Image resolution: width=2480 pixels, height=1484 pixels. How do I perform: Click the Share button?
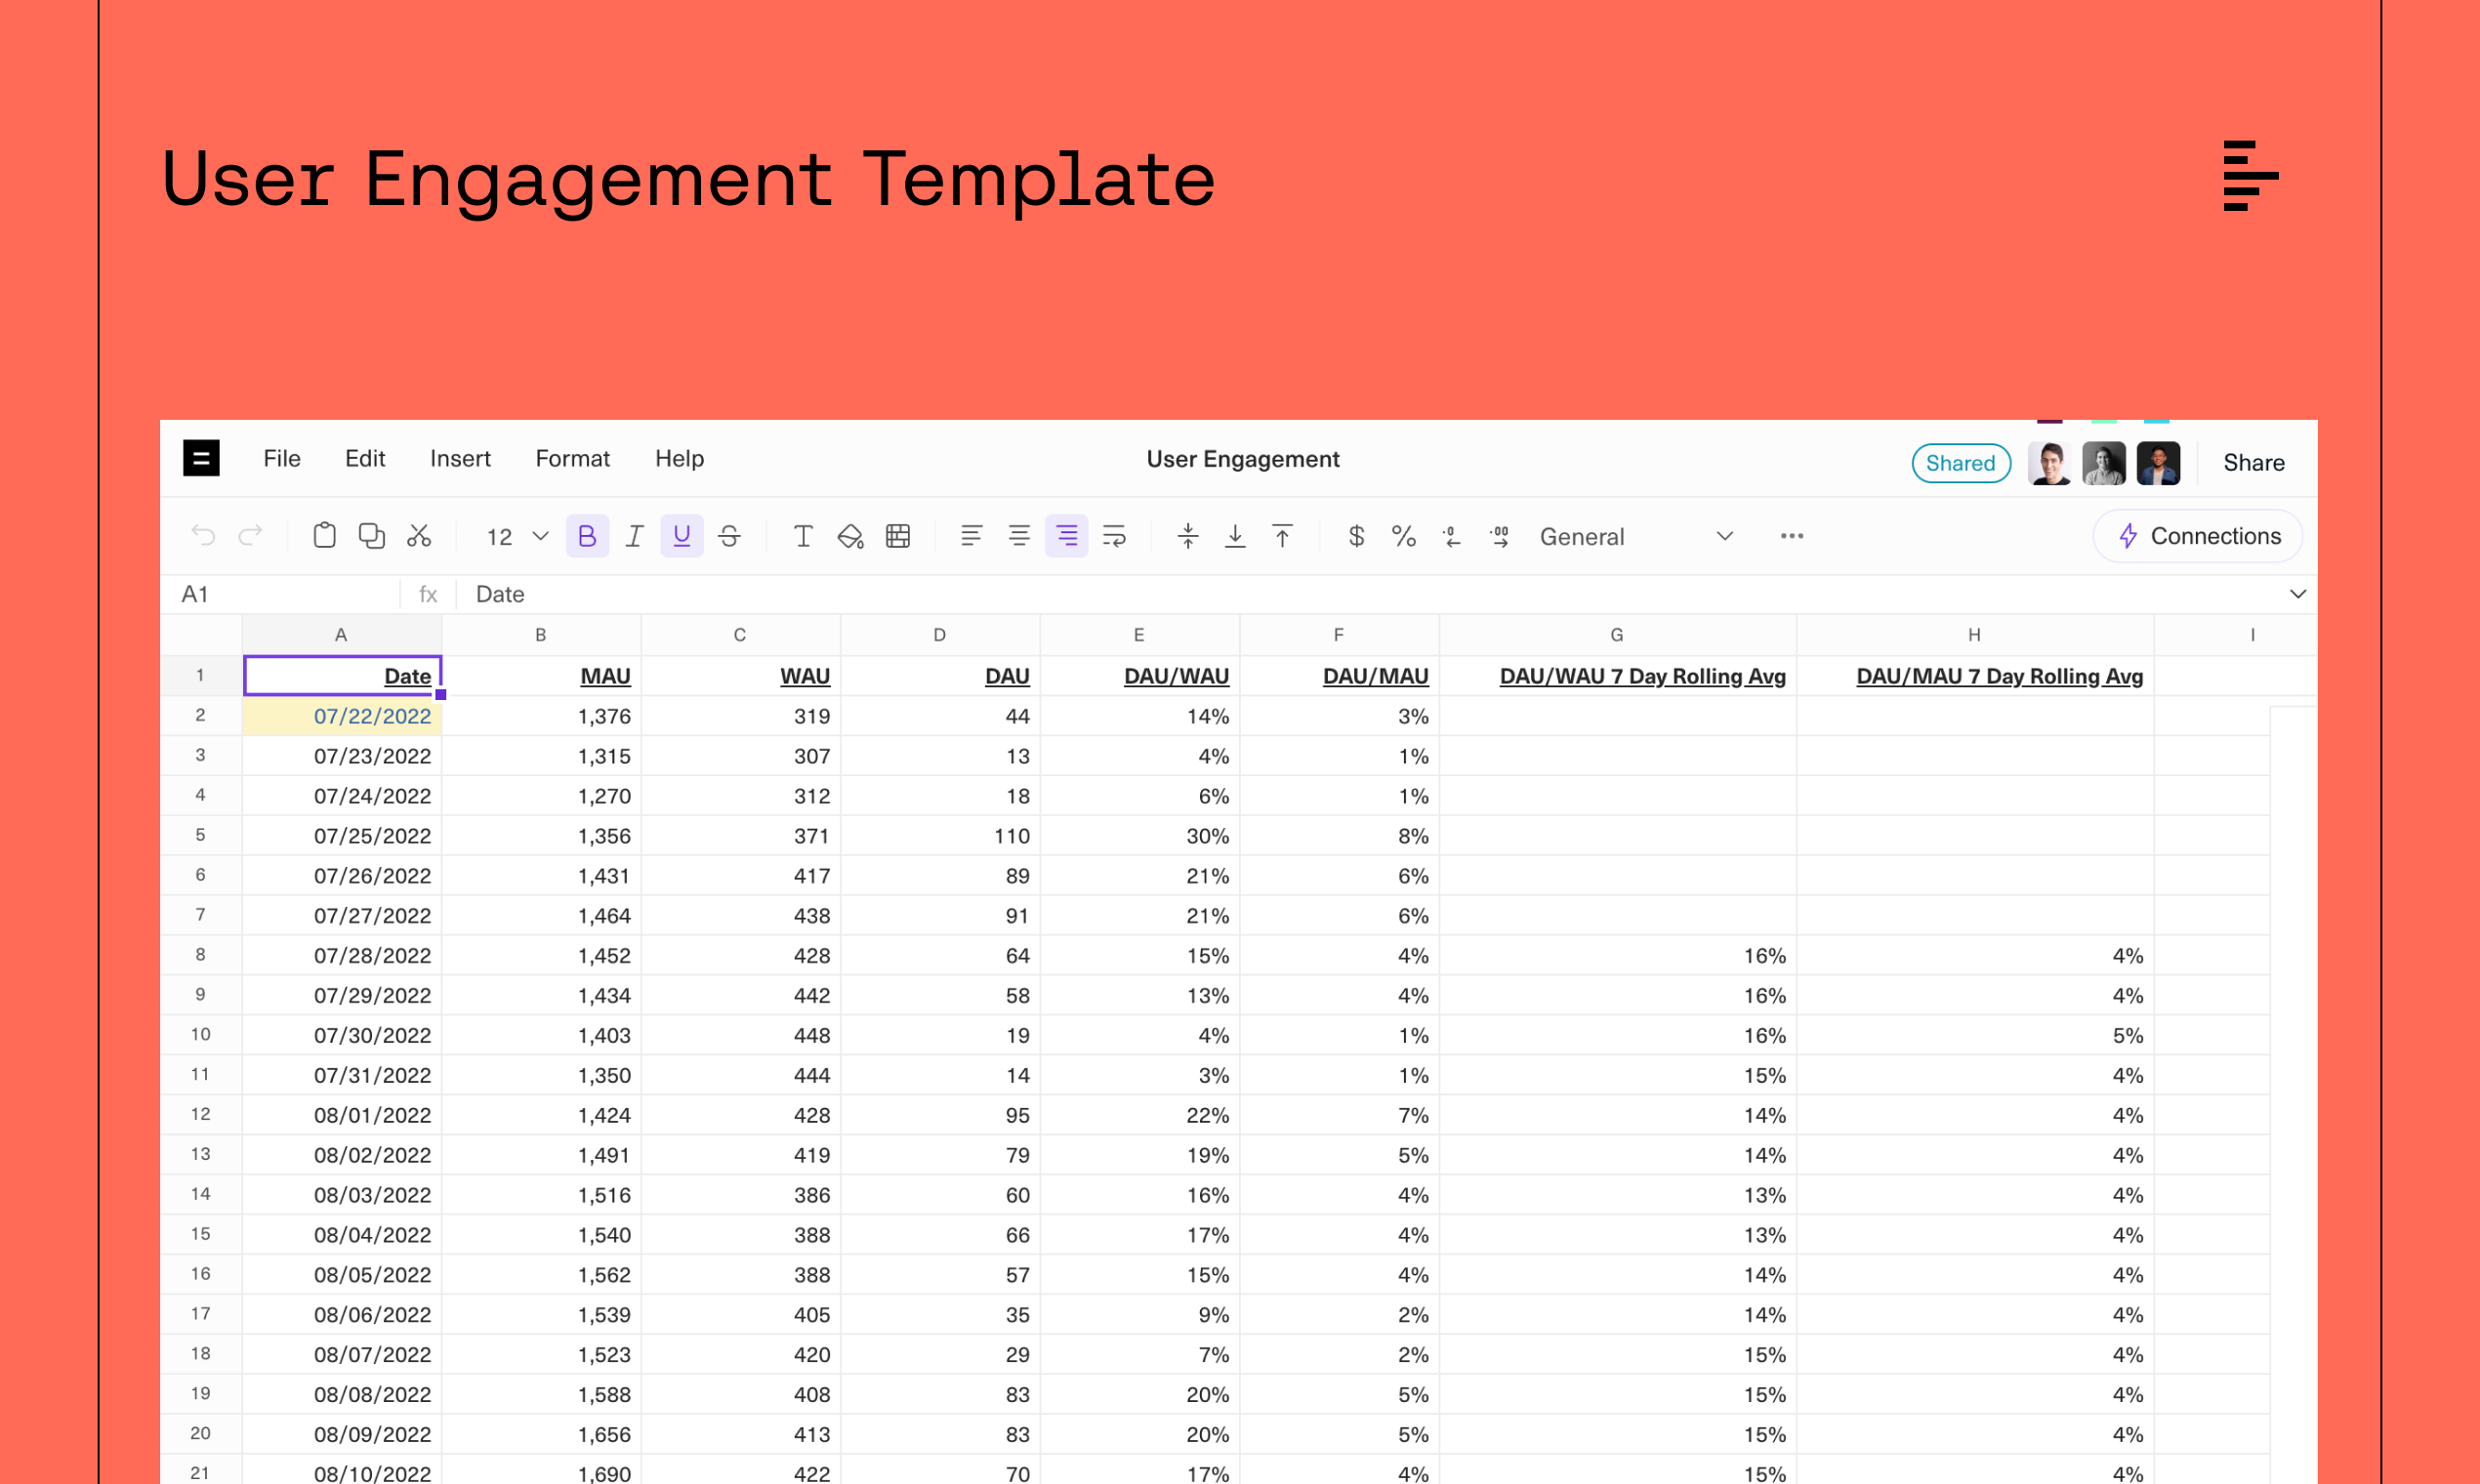(2253, 462)
